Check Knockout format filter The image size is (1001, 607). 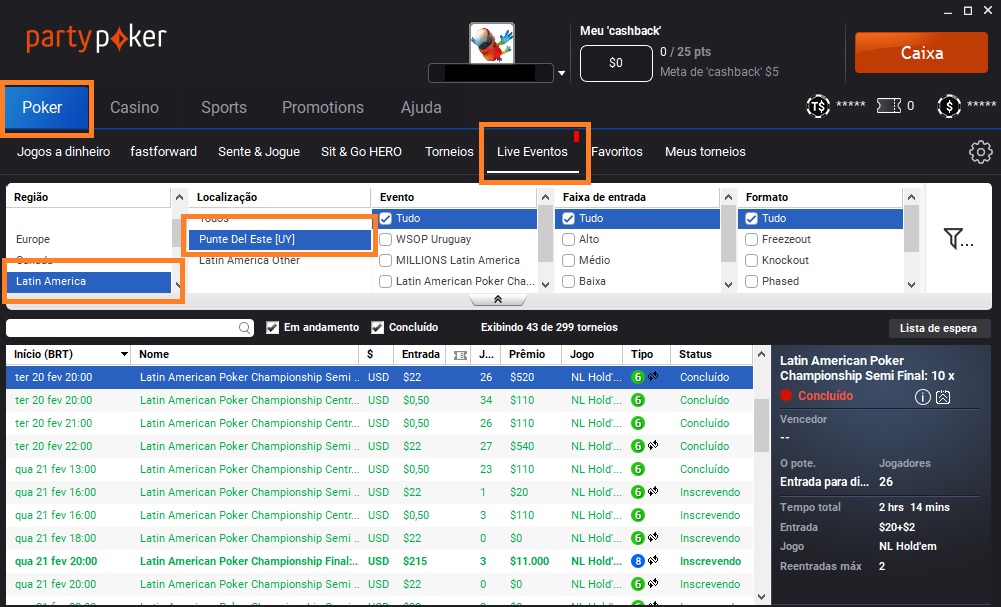coord(751,260)
